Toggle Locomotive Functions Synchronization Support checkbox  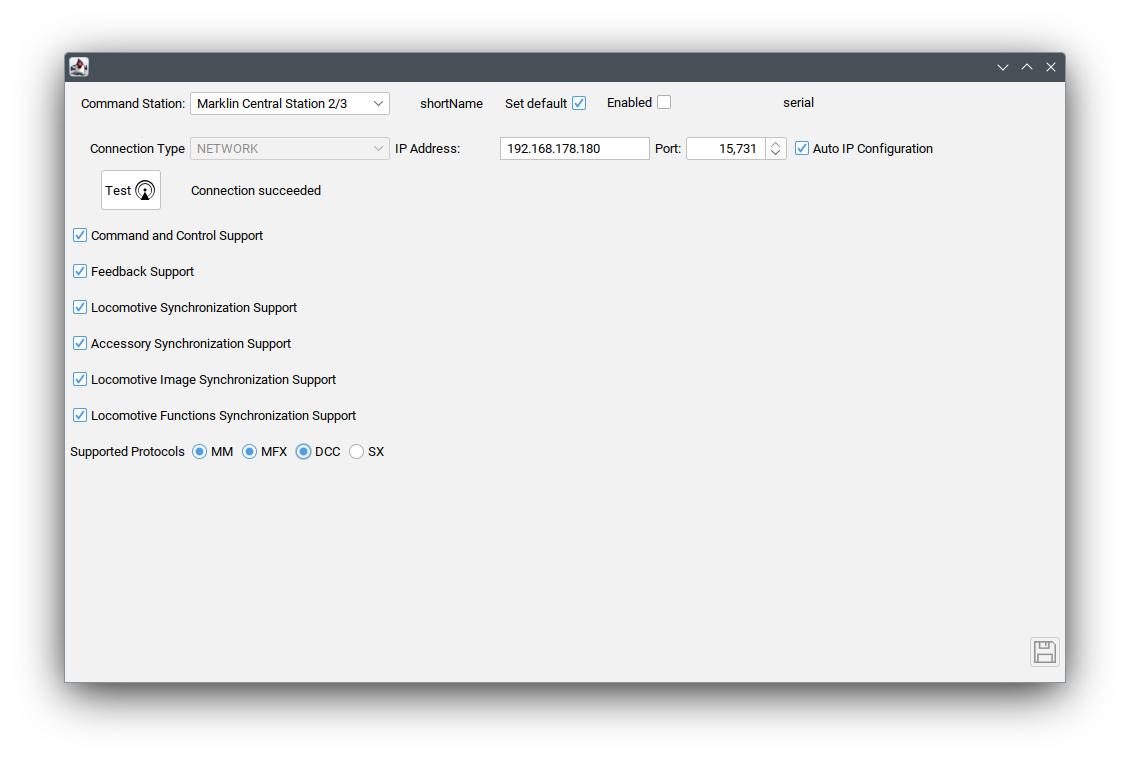tap(80, 415)
